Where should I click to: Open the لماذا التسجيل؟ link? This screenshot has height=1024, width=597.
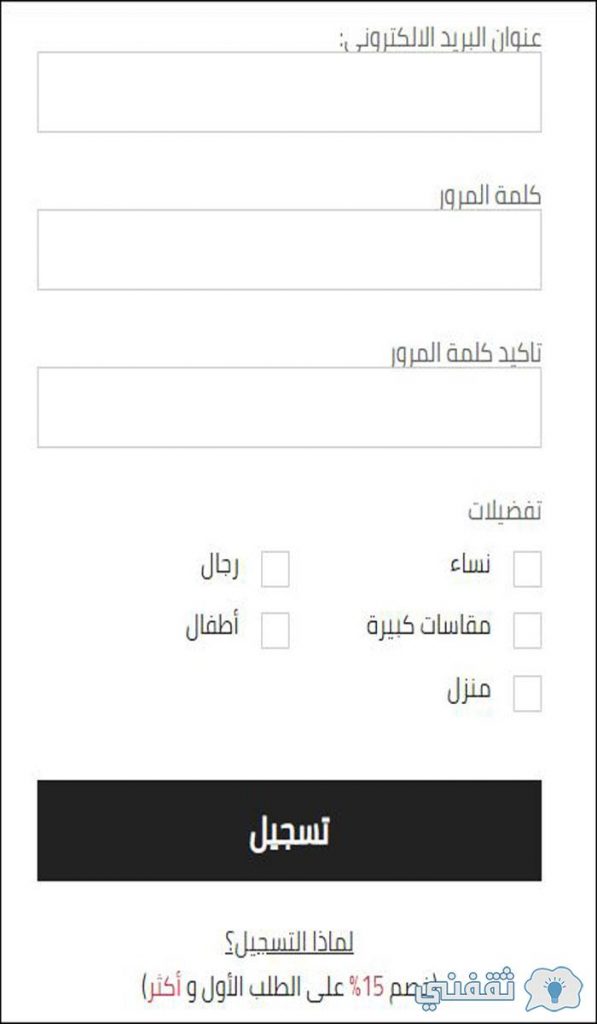tap(289, 943)
